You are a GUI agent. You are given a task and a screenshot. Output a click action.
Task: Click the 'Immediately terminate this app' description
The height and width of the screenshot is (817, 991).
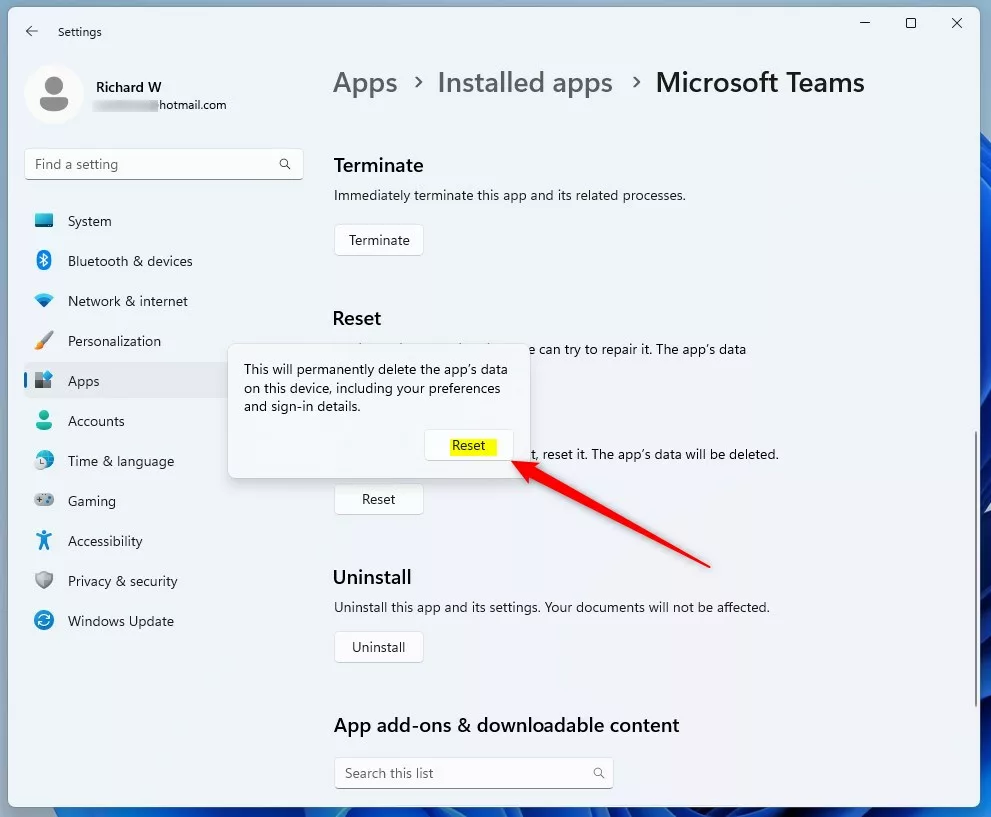509,195
